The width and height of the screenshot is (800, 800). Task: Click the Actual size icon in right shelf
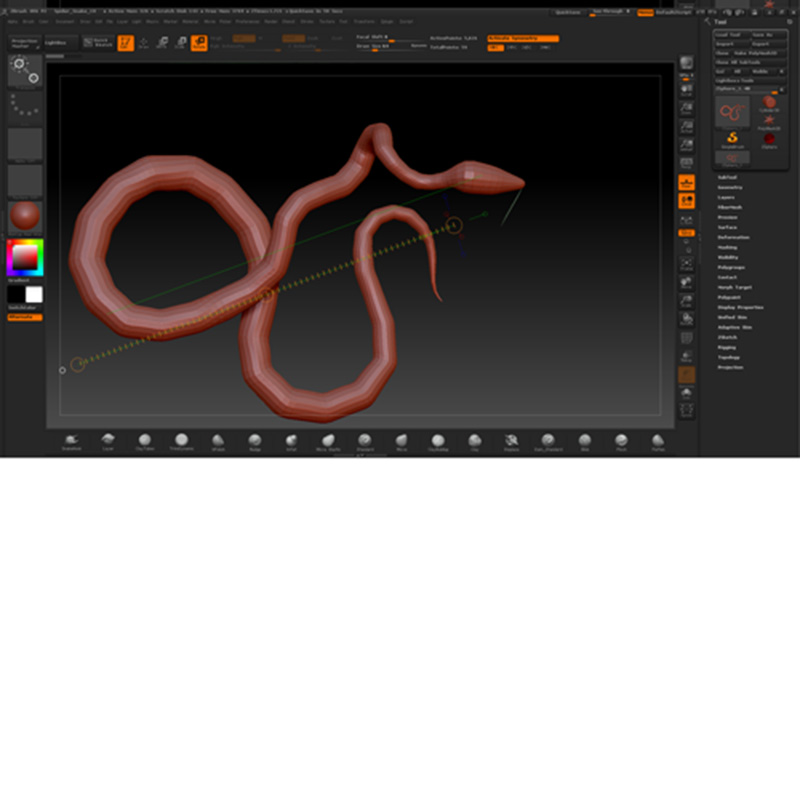pyautogui.click(x=686, y=127)
